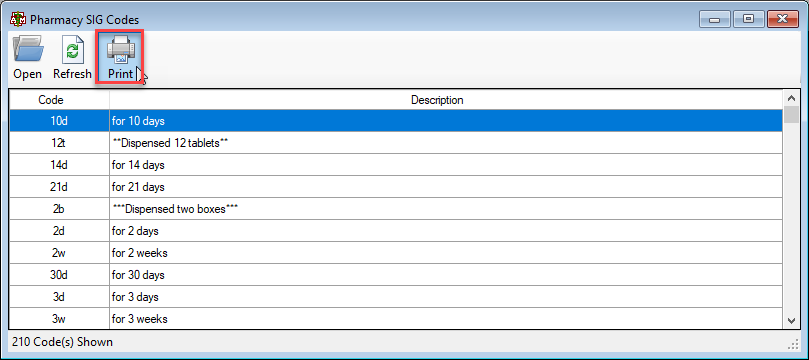The image size is (809, 360).
Task: Select the 2d code cell
Action: [59, 231]
